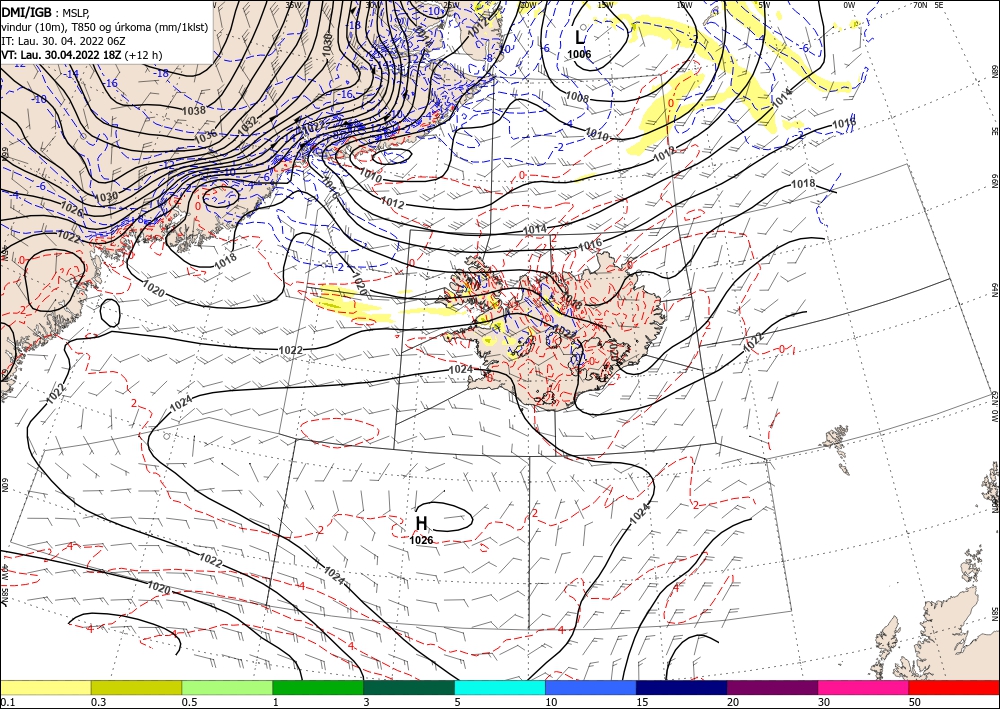Screen dimensions: 1000x709
Task: Click the blue 10–15 legend band
Action: tap(591, 687)
